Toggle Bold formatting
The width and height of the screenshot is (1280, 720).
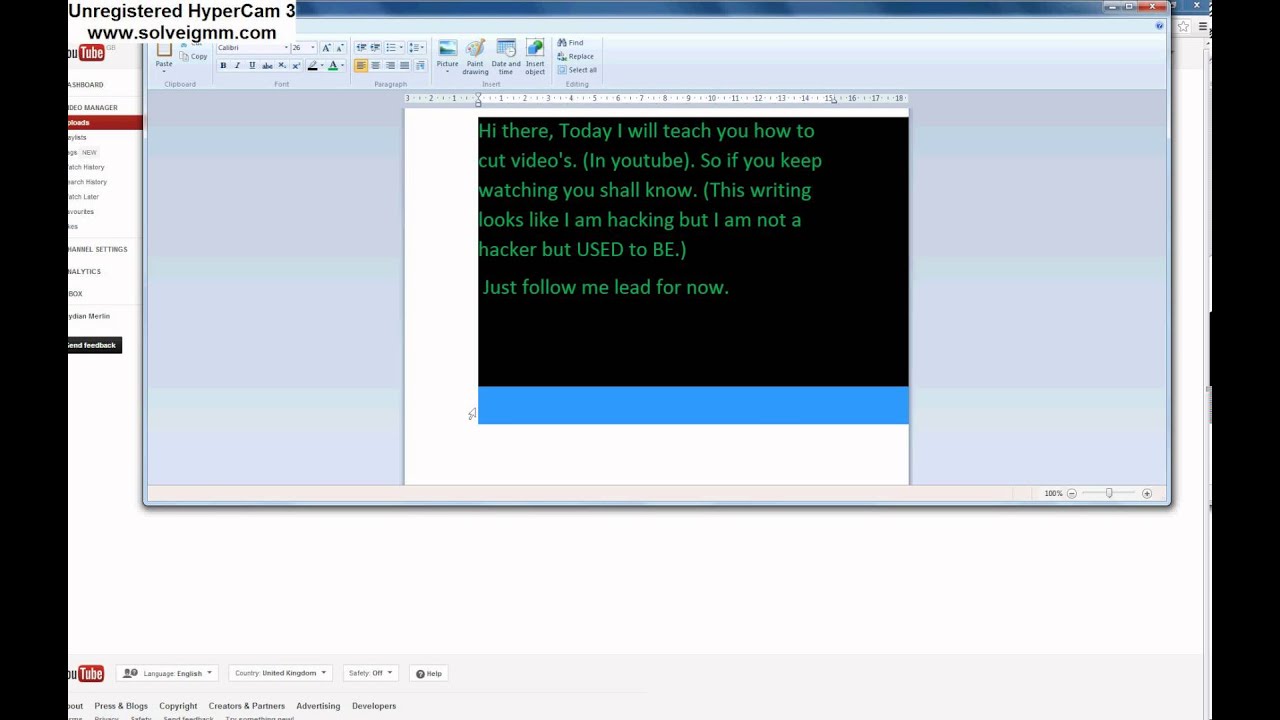coord(223,66)
